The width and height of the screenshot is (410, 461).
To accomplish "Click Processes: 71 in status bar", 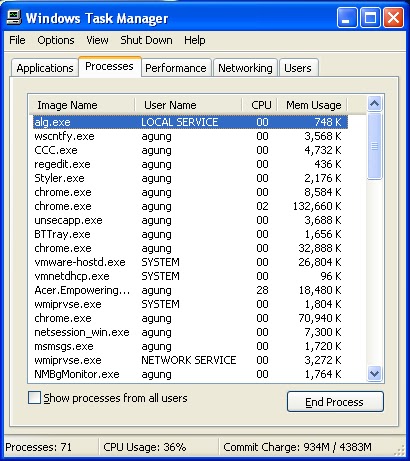I will (x=39, y=447).
